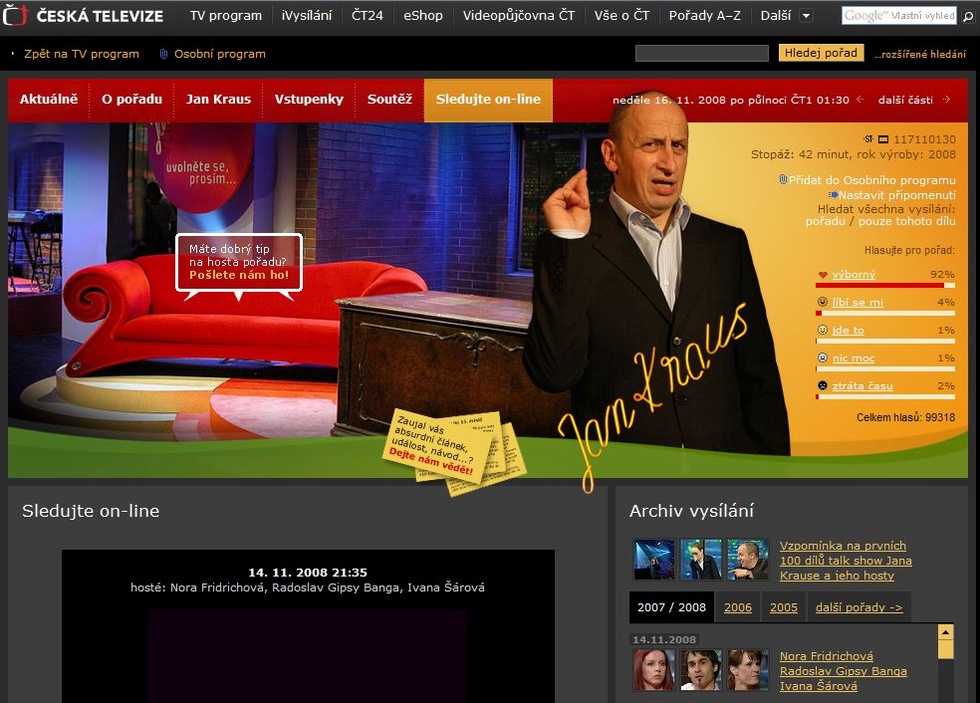The height and width of the screenshot is (703, 980).
Task: Click the paperclip icon before Přidat do Osobního programu
Action: click(x=782, y=179)
